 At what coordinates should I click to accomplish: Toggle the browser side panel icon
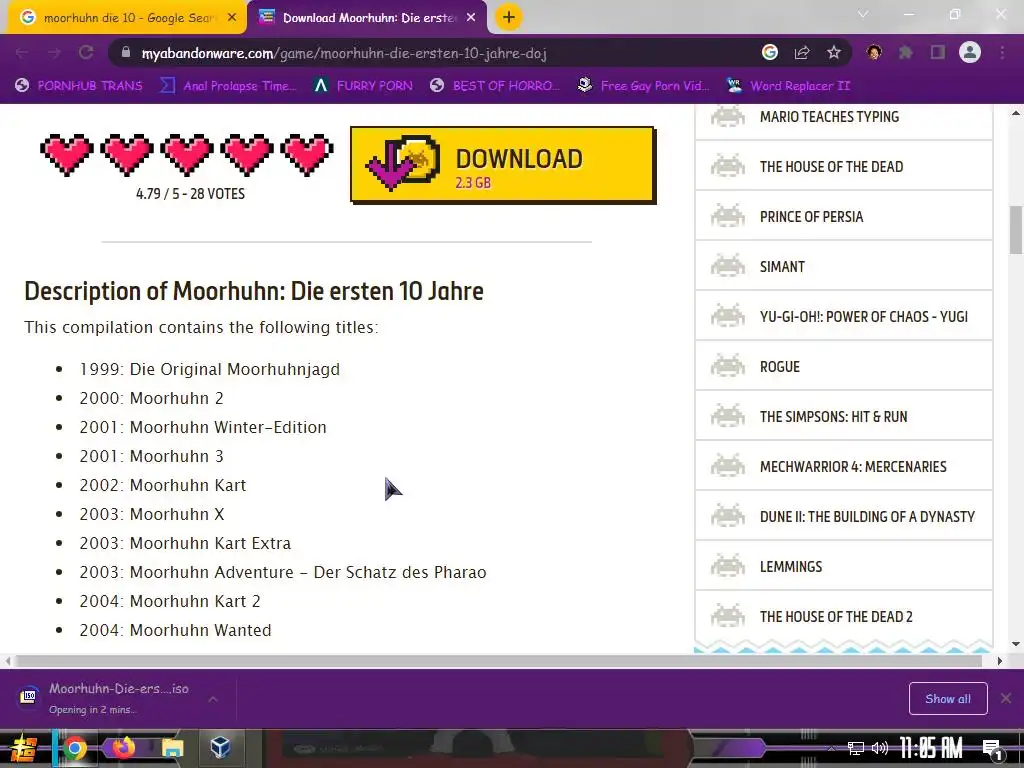click(938, 52)
